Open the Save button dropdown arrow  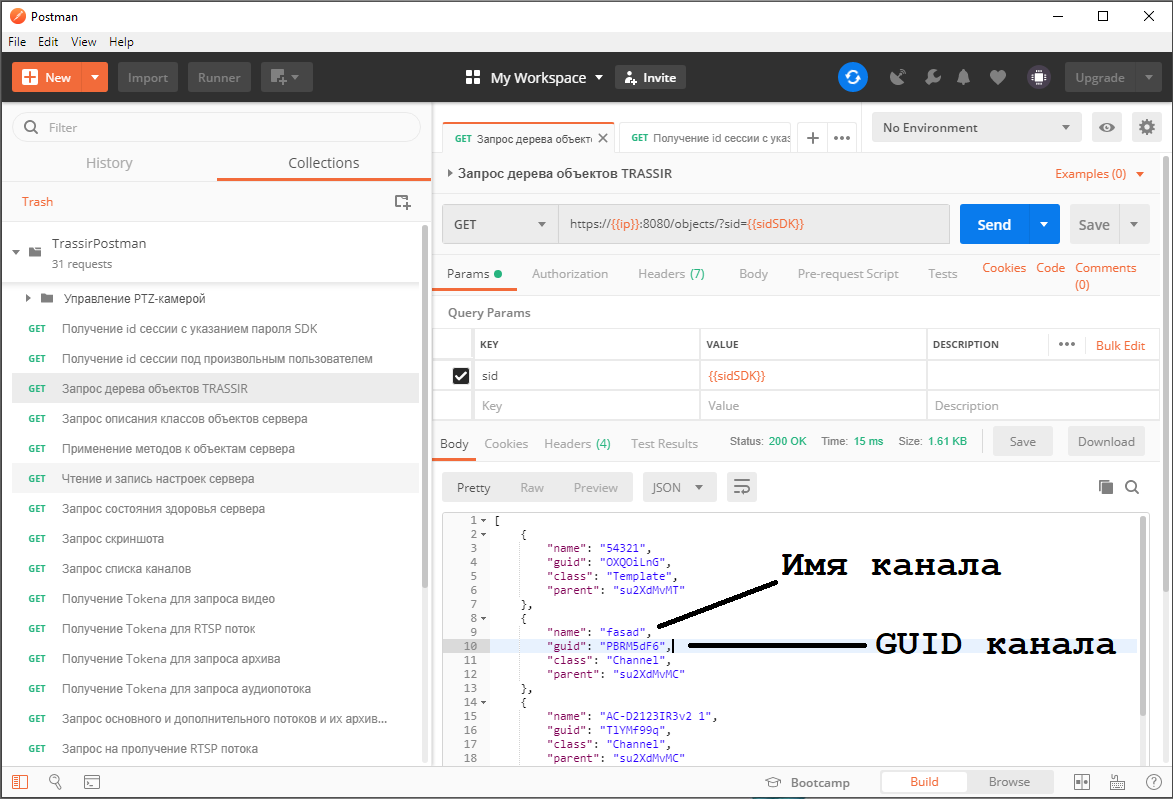(x=1134, y=224)
